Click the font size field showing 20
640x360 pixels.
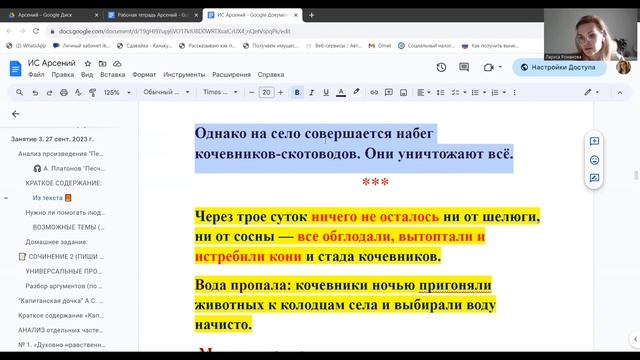[x=266, y=93]
